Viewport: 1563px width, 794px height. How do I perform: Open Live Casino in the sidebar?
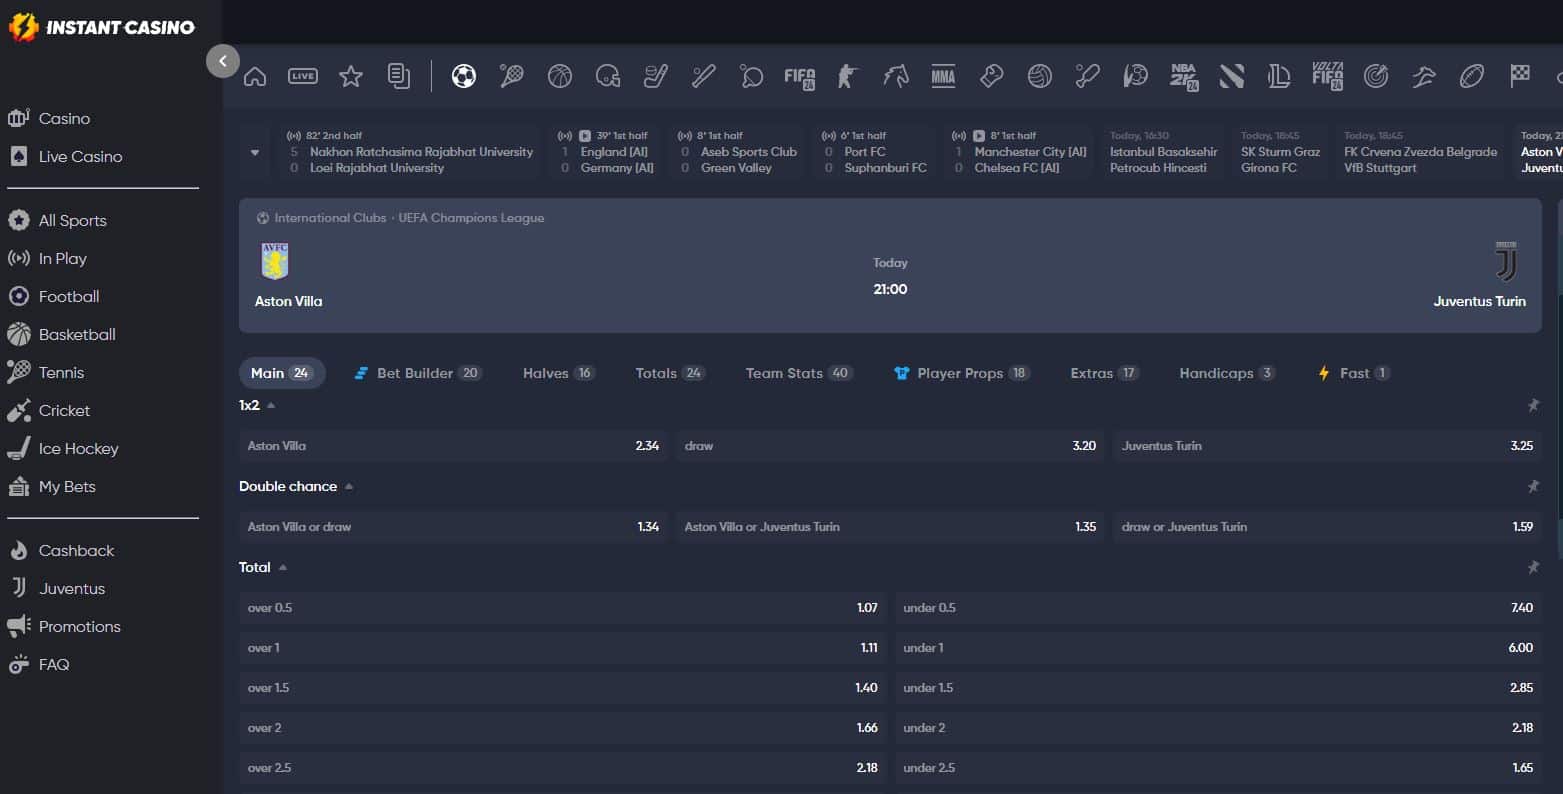tap(80, 156)
